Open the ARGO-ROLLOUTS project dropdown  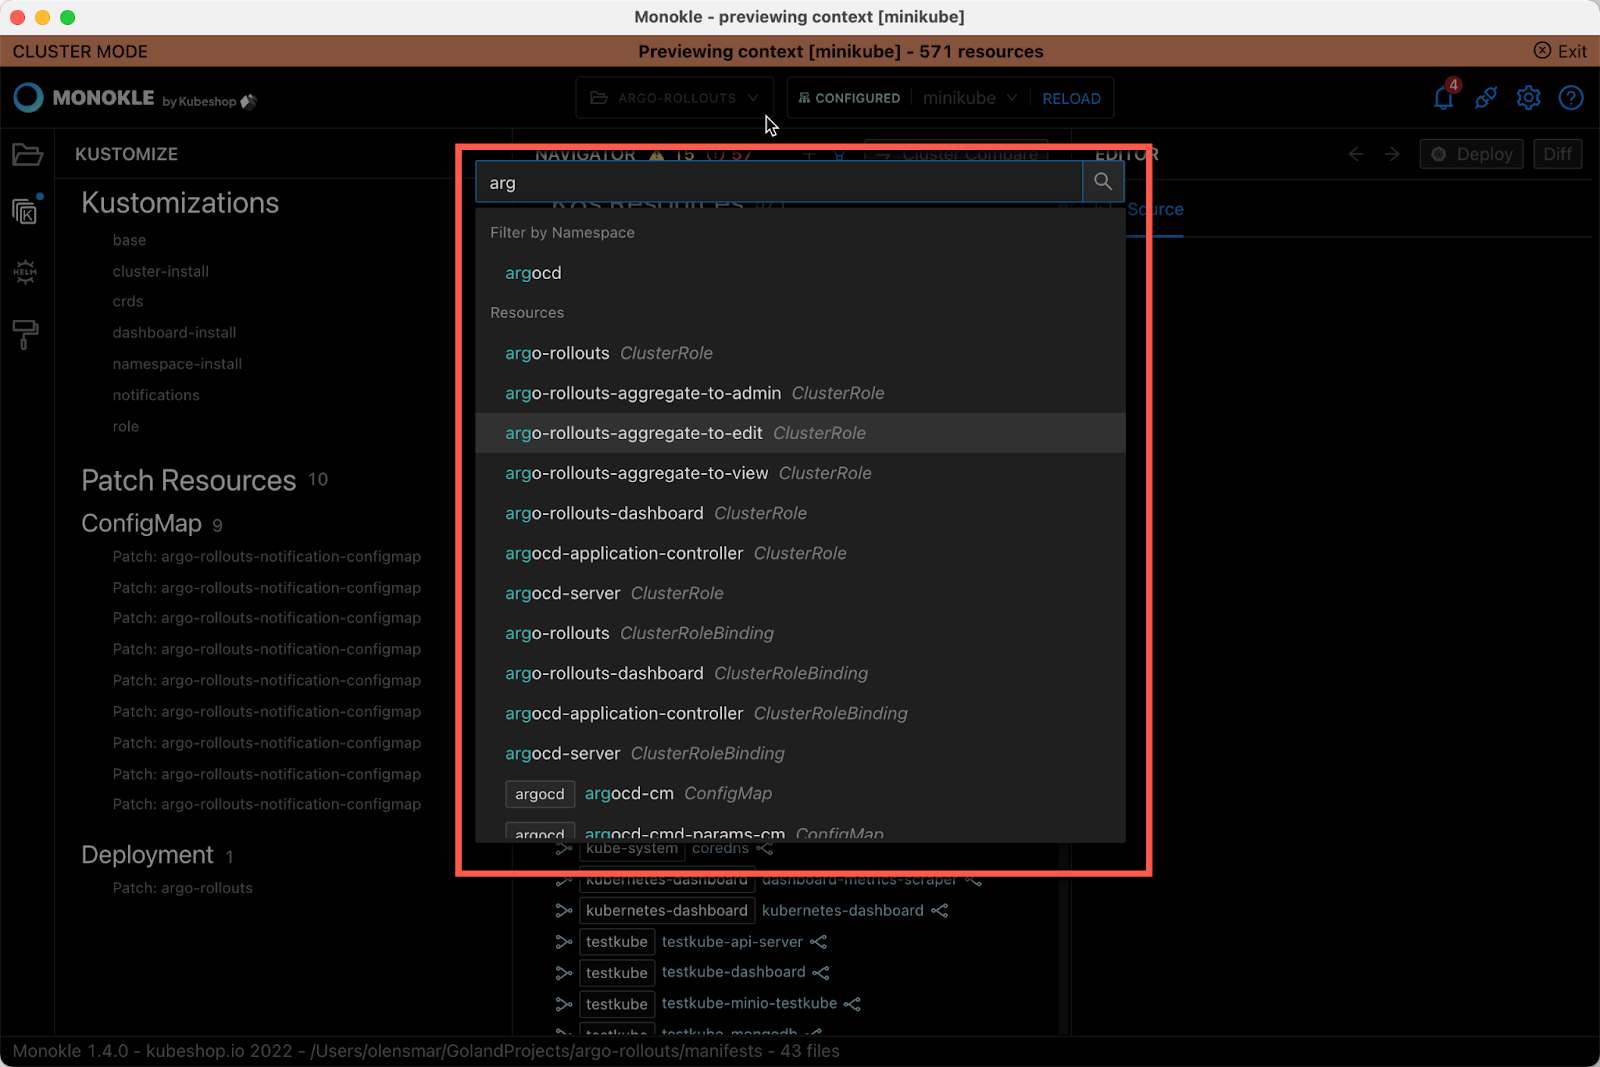[x=675, y=98]
